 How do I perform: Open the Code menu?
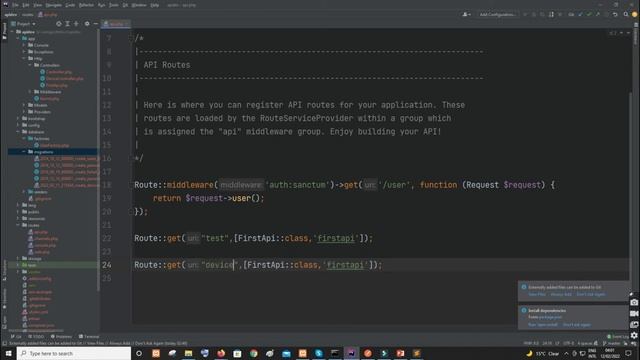point(70,5)
